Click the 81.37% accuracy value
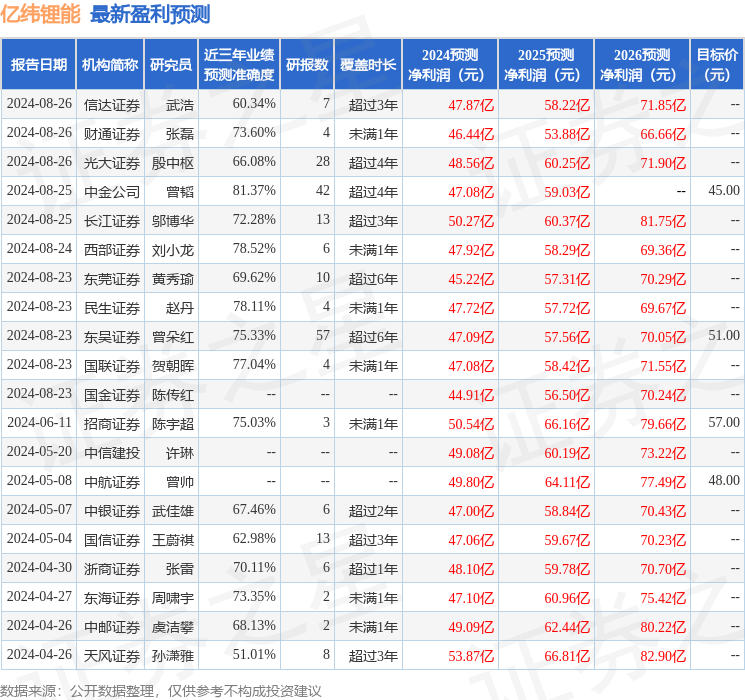Viewport: 745px width, 700px height. point(254,191)
